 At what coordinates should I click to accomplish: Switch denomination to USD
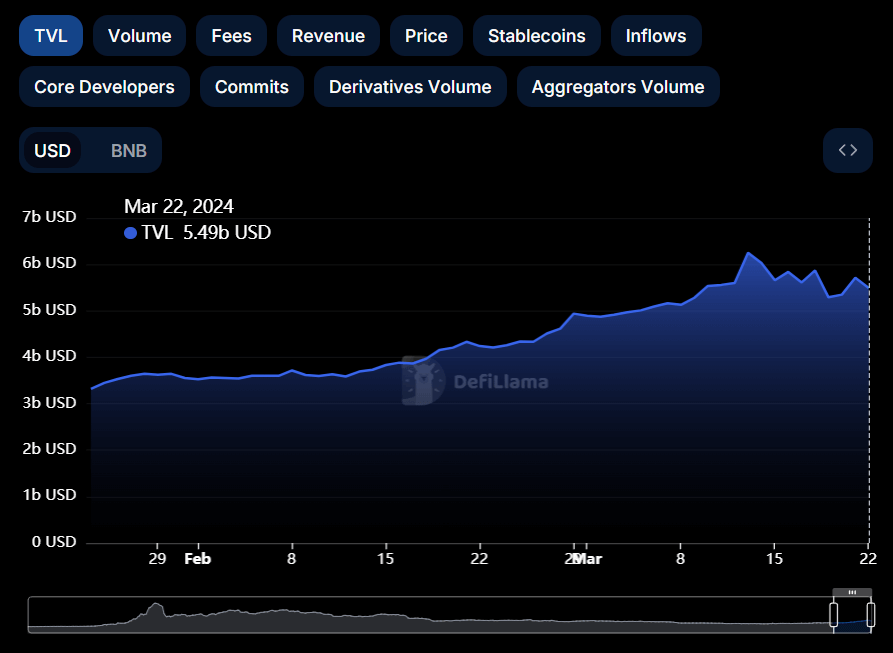pyautogui.click(x=53, y=151)
